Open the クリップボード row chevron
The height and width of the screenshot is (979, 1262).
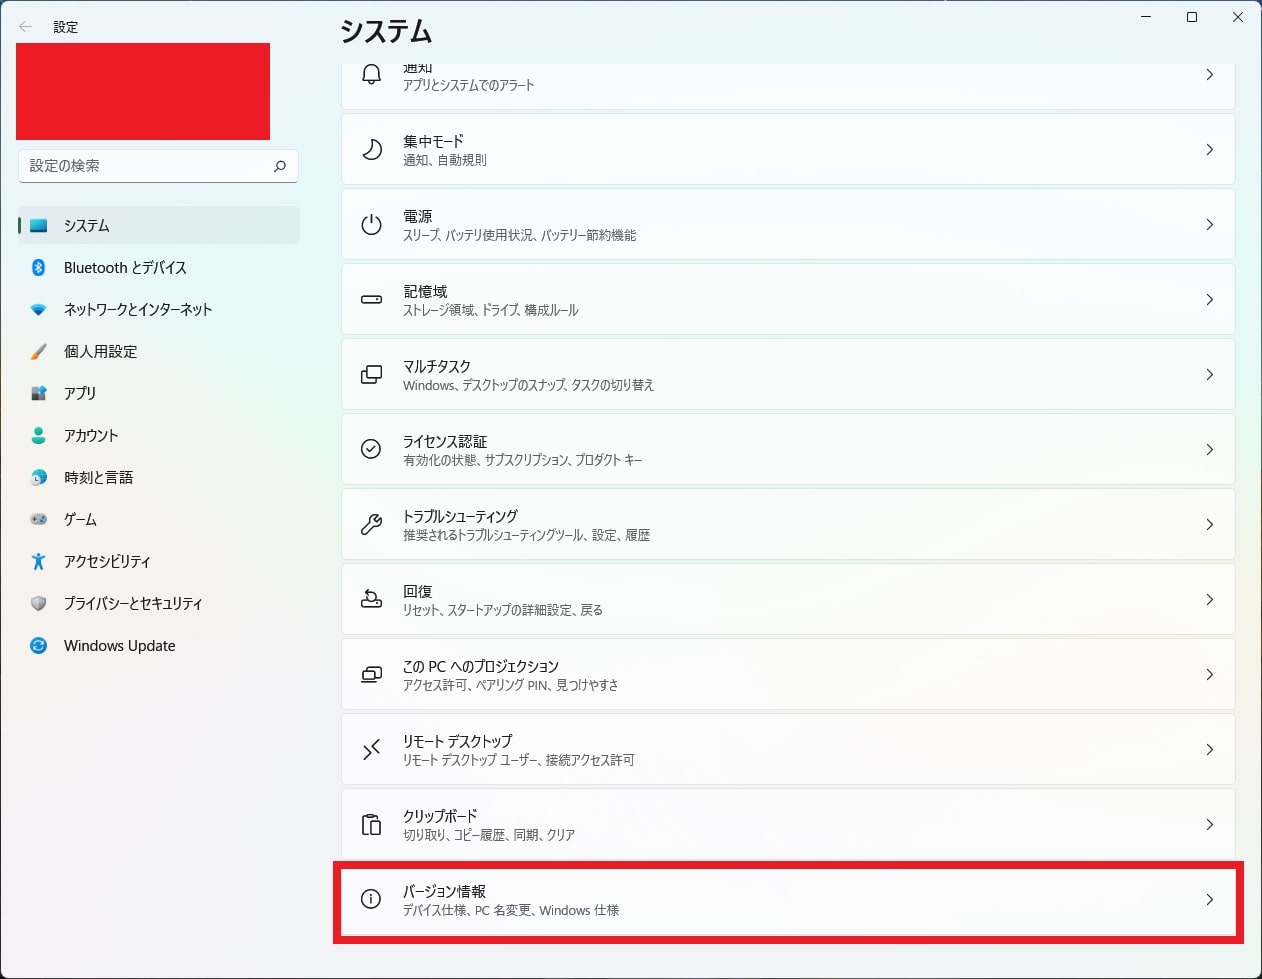tap(1209, 824)
